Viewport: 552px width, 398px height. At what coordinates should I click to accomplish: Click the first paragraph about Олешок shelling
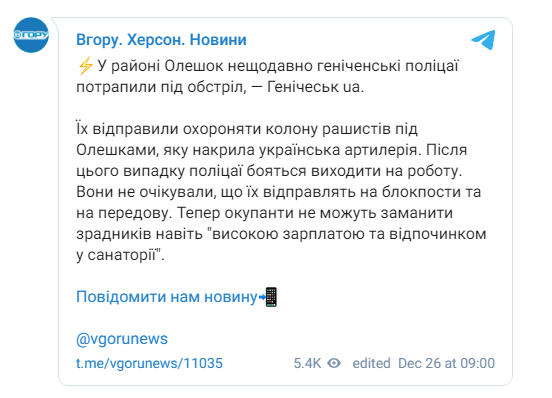pyautogui.click(x=268, y=76)
